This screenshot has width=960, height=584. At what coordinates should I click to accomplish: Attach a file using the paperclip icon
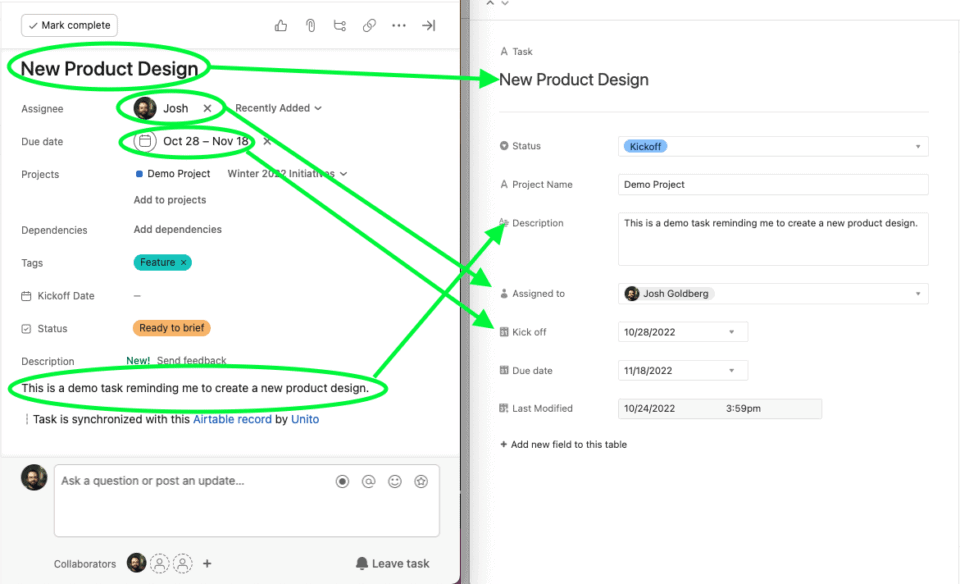[310, 25]
